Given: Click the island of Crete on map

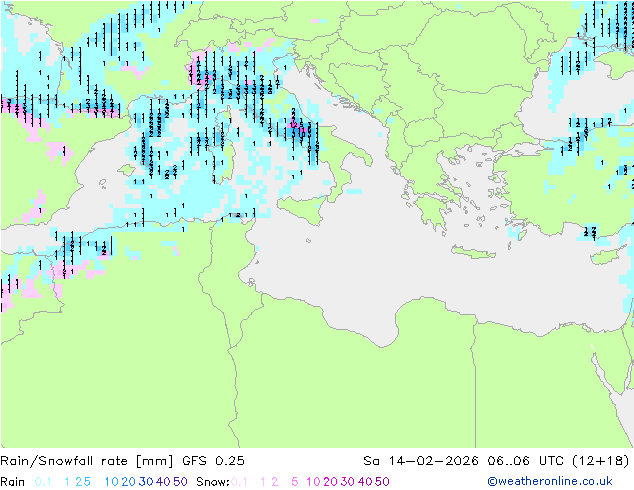Looking at the screenshot, I should [473, 251].
